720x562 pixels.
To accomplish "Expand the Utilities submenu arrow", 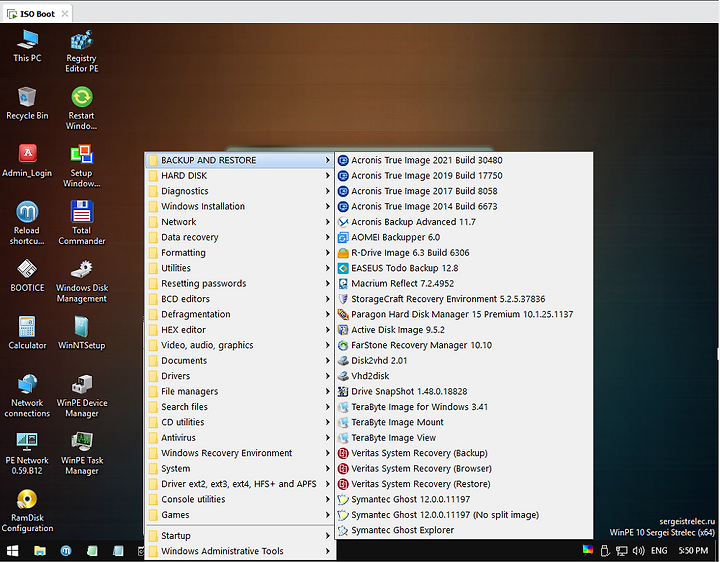I will pos(327,268).
